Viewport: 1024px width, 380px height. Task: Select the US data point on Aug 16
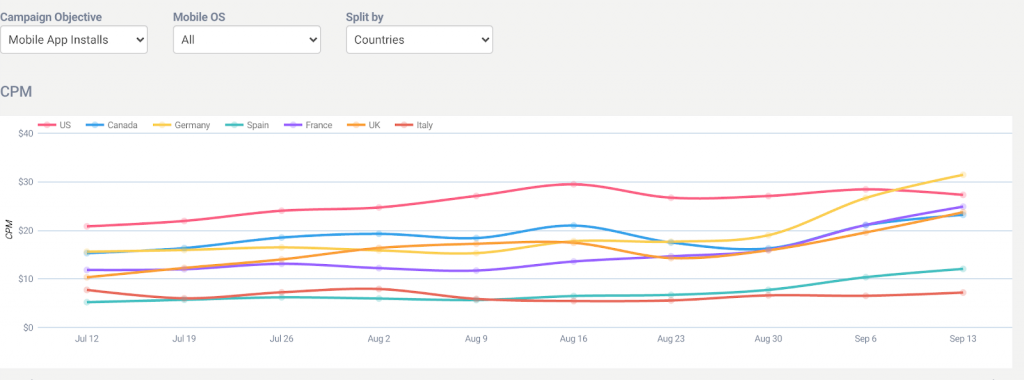(574, 184)
